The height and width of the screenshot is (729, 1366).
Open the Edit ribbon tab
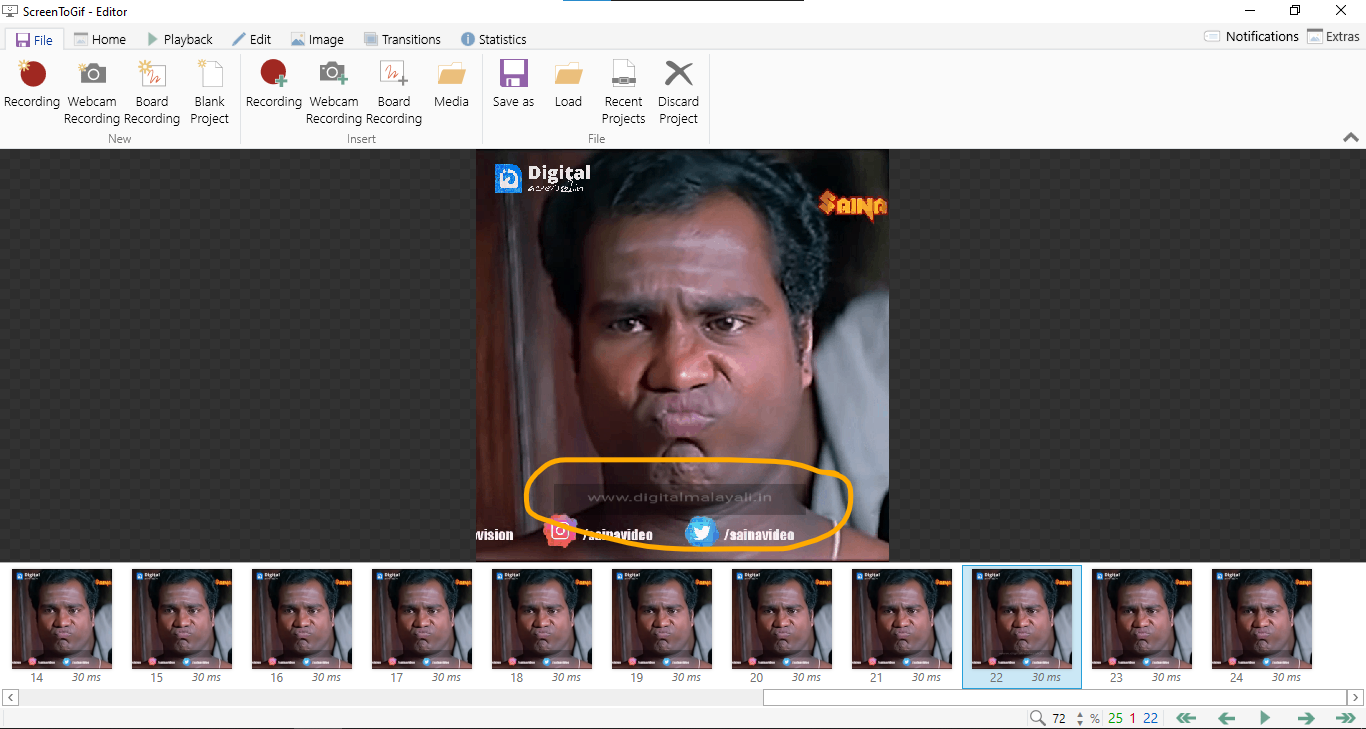pyautogui.click(x=252, y=40)
